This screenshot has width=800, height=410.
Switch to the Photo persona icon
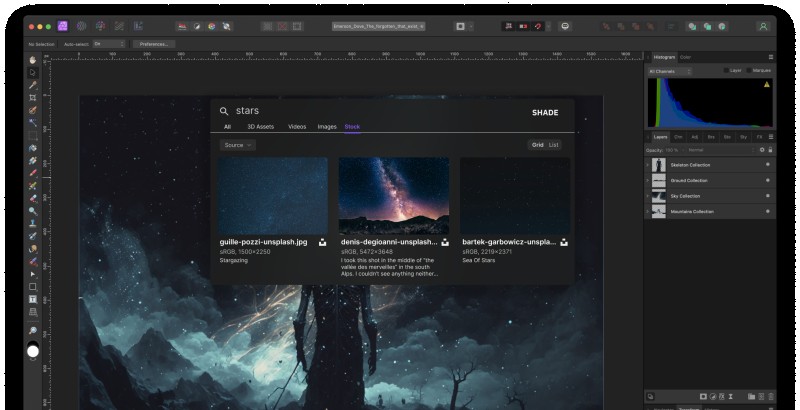coord(63,26)
